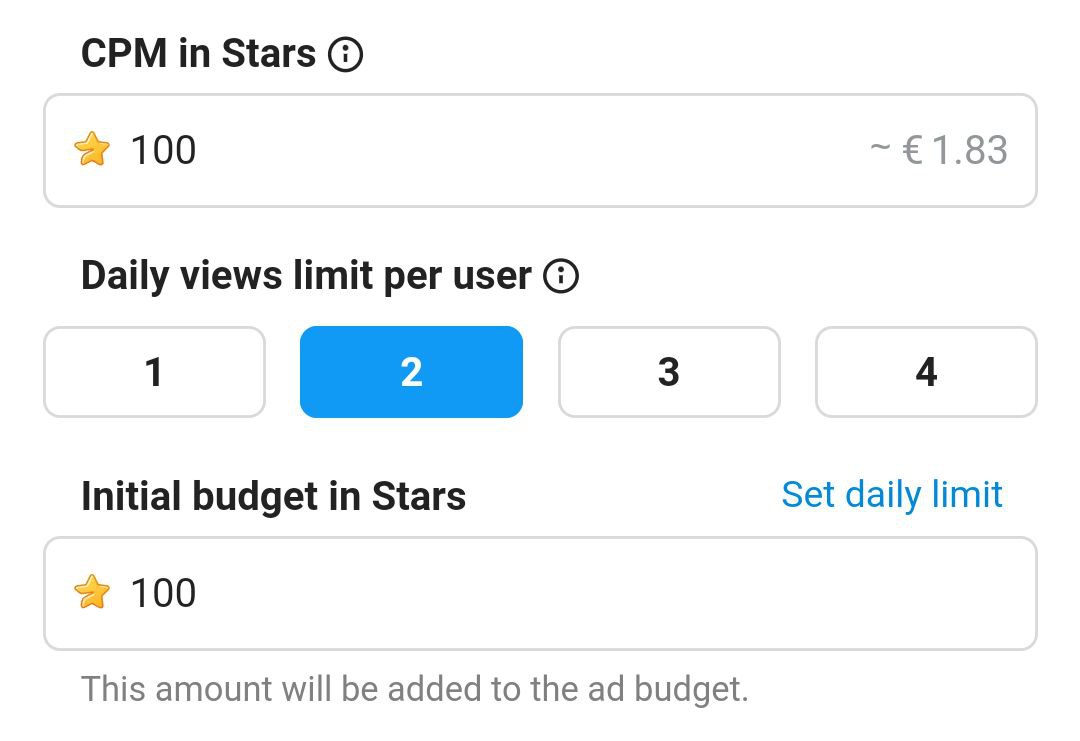Click the tilde before the euro estimate
The image size is (1080, 741).
click(880, 150)
